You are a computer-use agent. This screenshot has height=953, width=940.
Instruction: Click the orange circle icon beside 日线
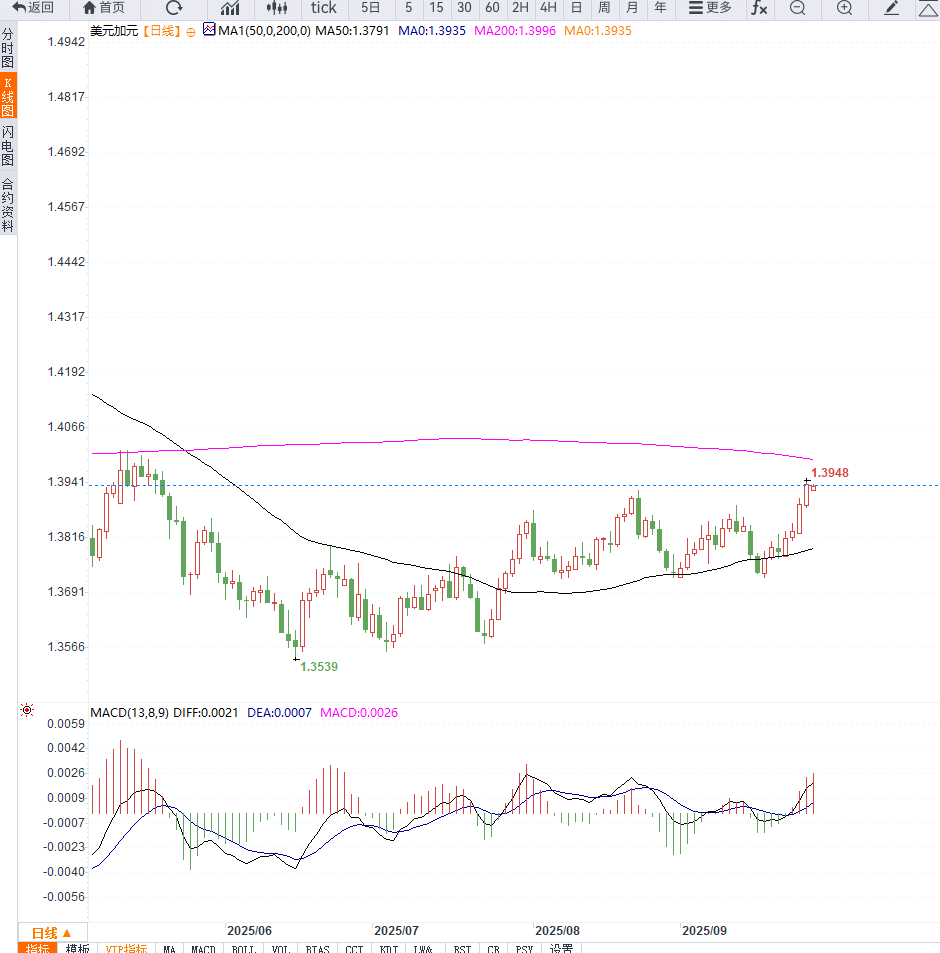tap(191, 32)
